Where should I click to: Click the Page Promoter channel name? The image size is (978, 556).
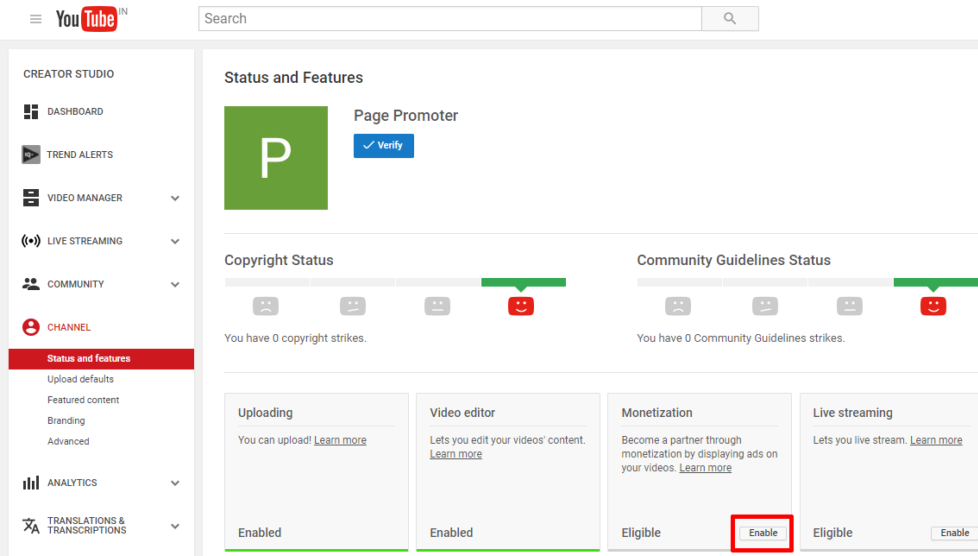coord(405,115)
